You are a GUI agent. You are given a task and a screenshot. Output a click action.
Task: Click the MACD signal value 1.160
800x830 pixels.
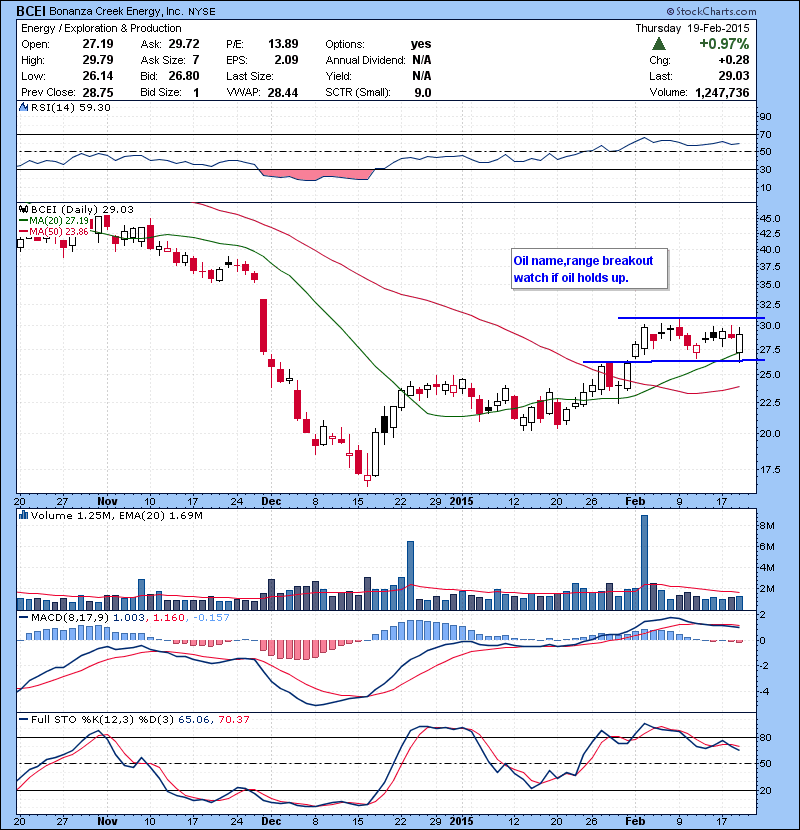(x=169, y=618)
